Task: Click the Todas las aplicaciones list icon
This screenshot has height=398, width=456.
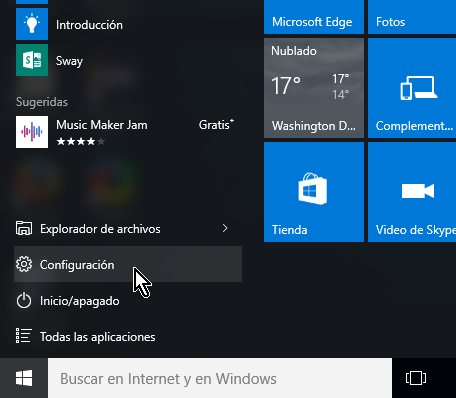Action: [x=24, y=336]
